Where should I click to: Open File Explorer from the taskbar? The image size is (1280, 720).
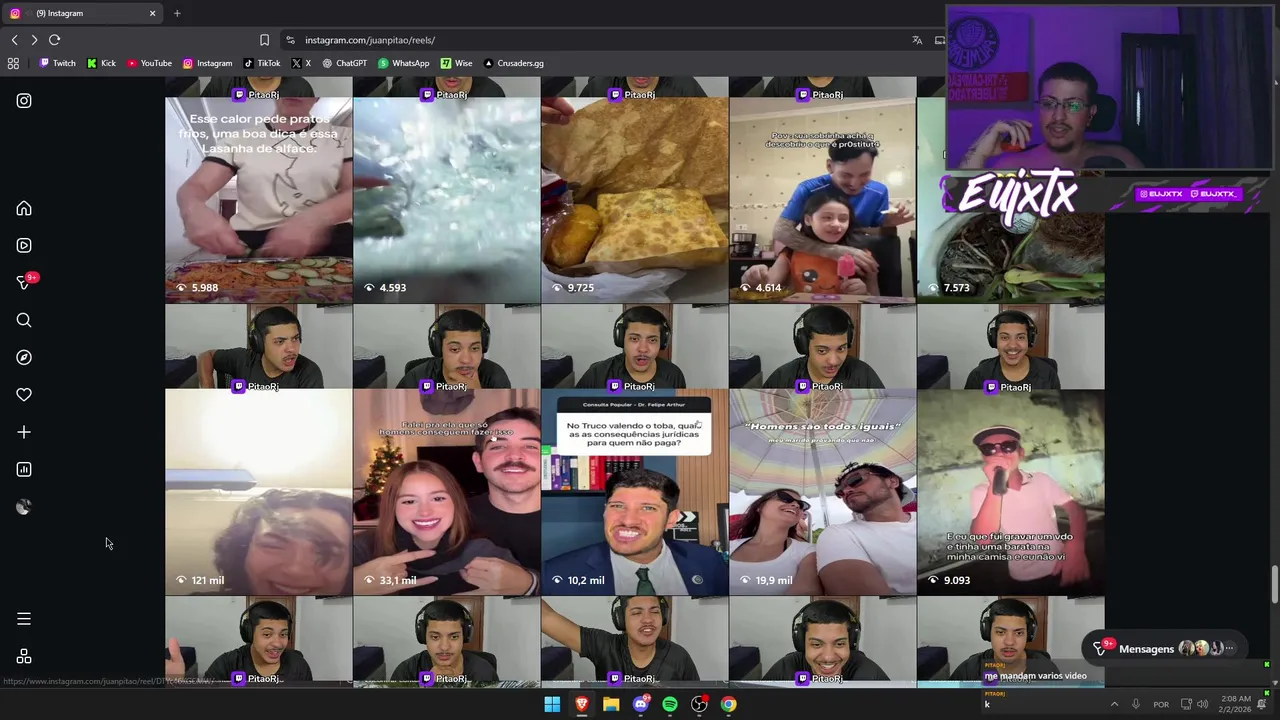(611, 704)
